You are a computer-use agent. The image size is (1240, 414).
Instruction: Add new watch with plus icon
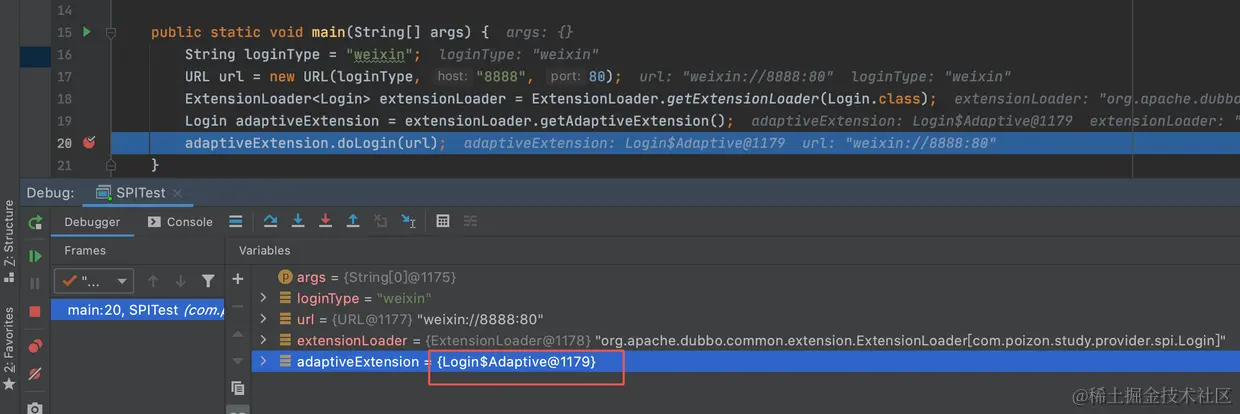coord(237,280)
